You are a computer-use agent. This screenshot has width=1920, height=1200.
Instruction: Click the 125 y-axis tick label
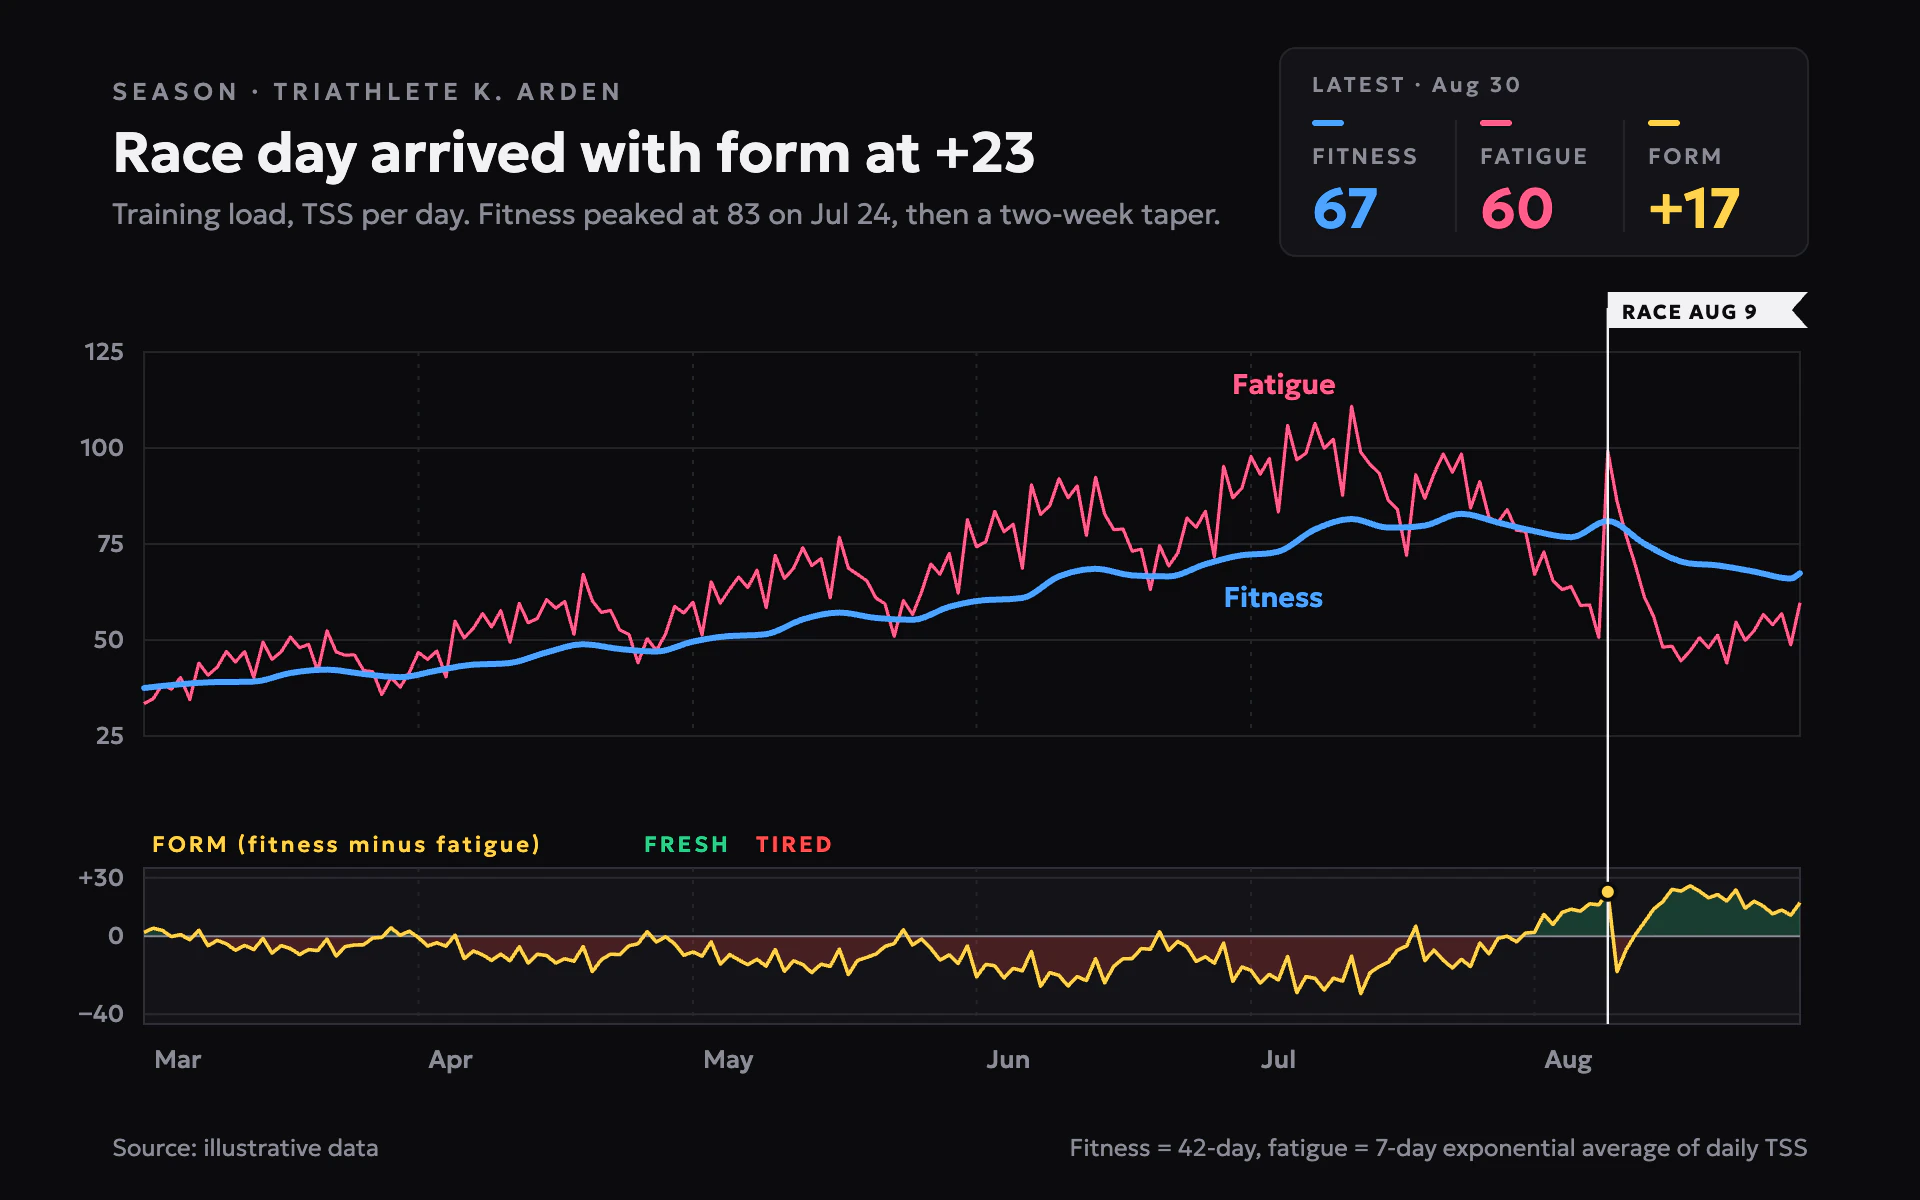tap(104, 352)
